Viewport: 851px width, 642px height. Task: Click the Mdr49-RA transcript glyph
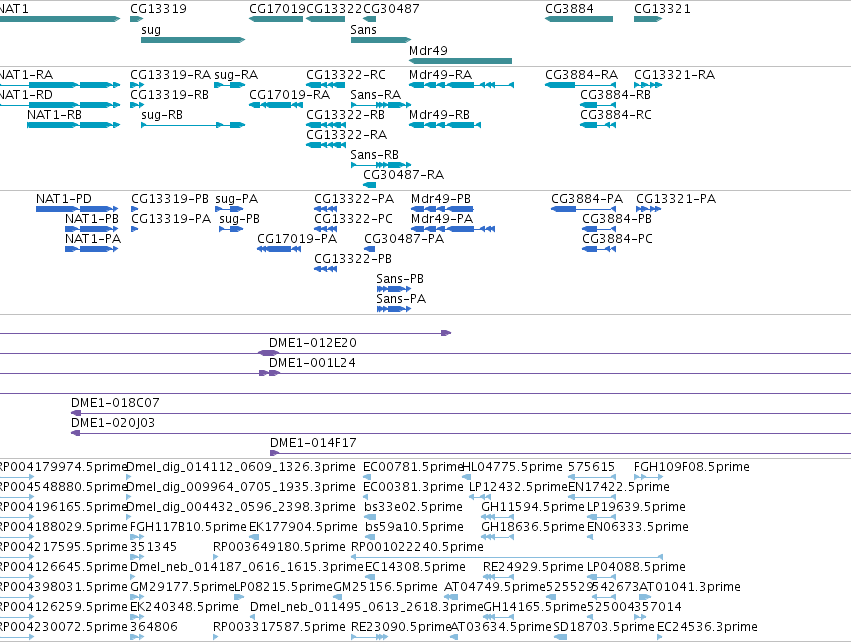pyautogui.click(x=461, y=85)
